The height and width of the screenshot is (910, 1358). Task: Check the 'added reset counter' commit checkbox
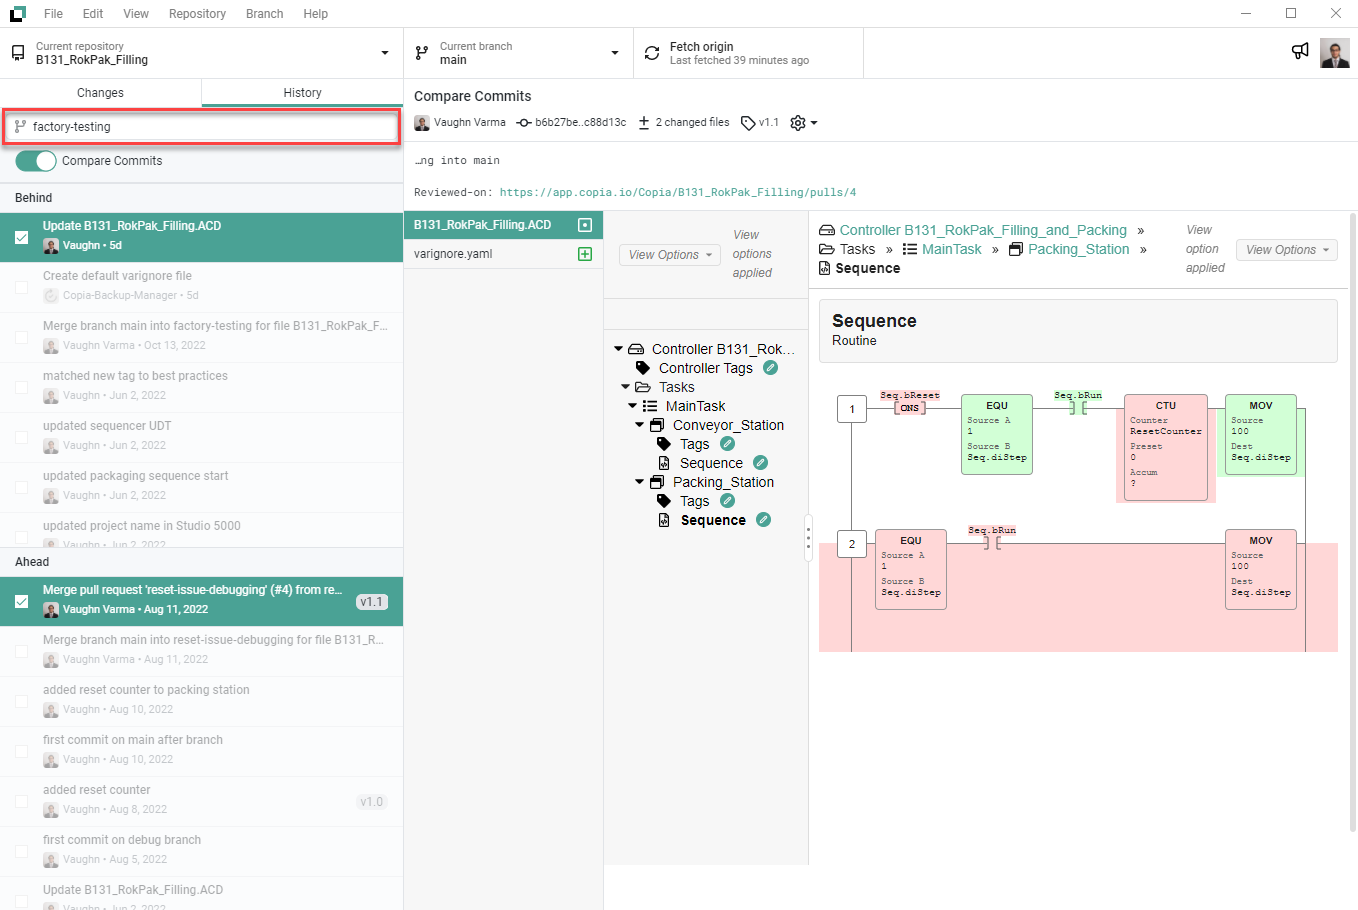22,801
